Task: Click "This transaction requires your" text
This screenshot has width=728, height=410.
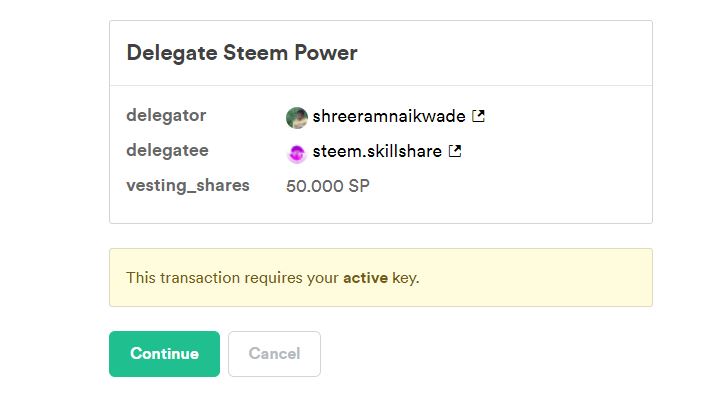Action: pos(232,278)
